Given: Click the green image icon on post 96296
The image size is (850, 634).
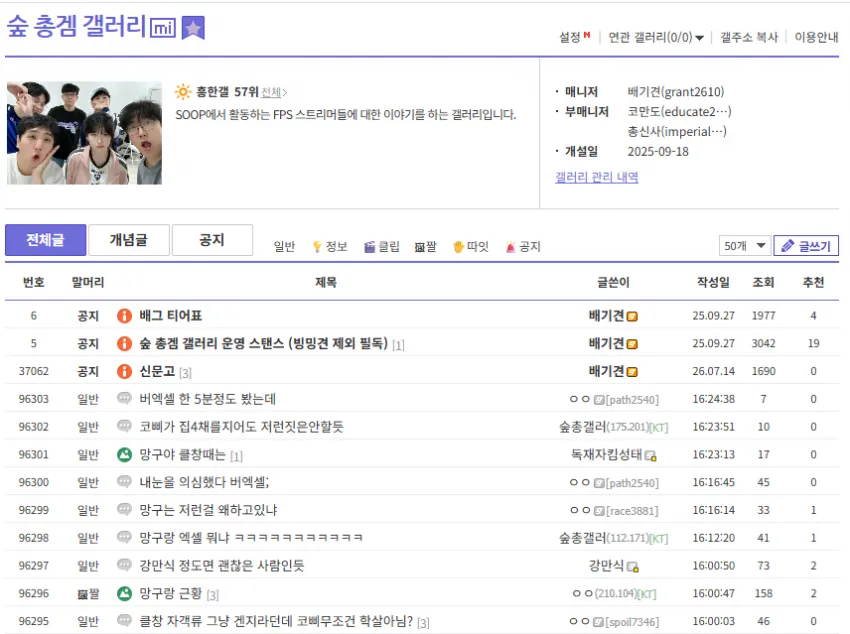Looking at the screenshot, I should [124, 593].
